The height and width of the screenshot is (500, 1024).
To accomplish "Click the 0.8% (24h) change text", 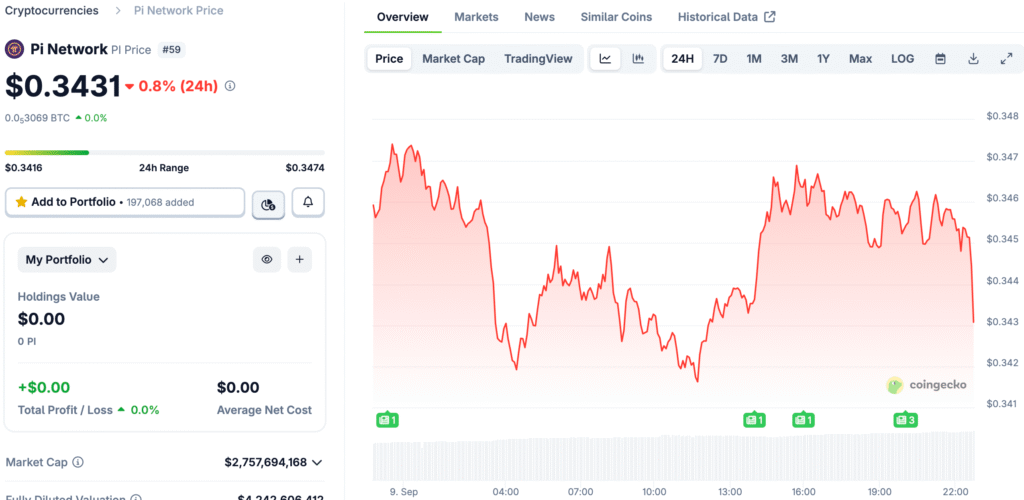I will click(178, 86).
